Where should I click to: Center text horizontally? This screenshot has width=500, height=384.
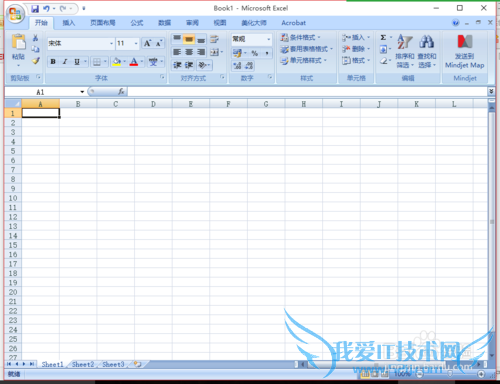(189, 52)
